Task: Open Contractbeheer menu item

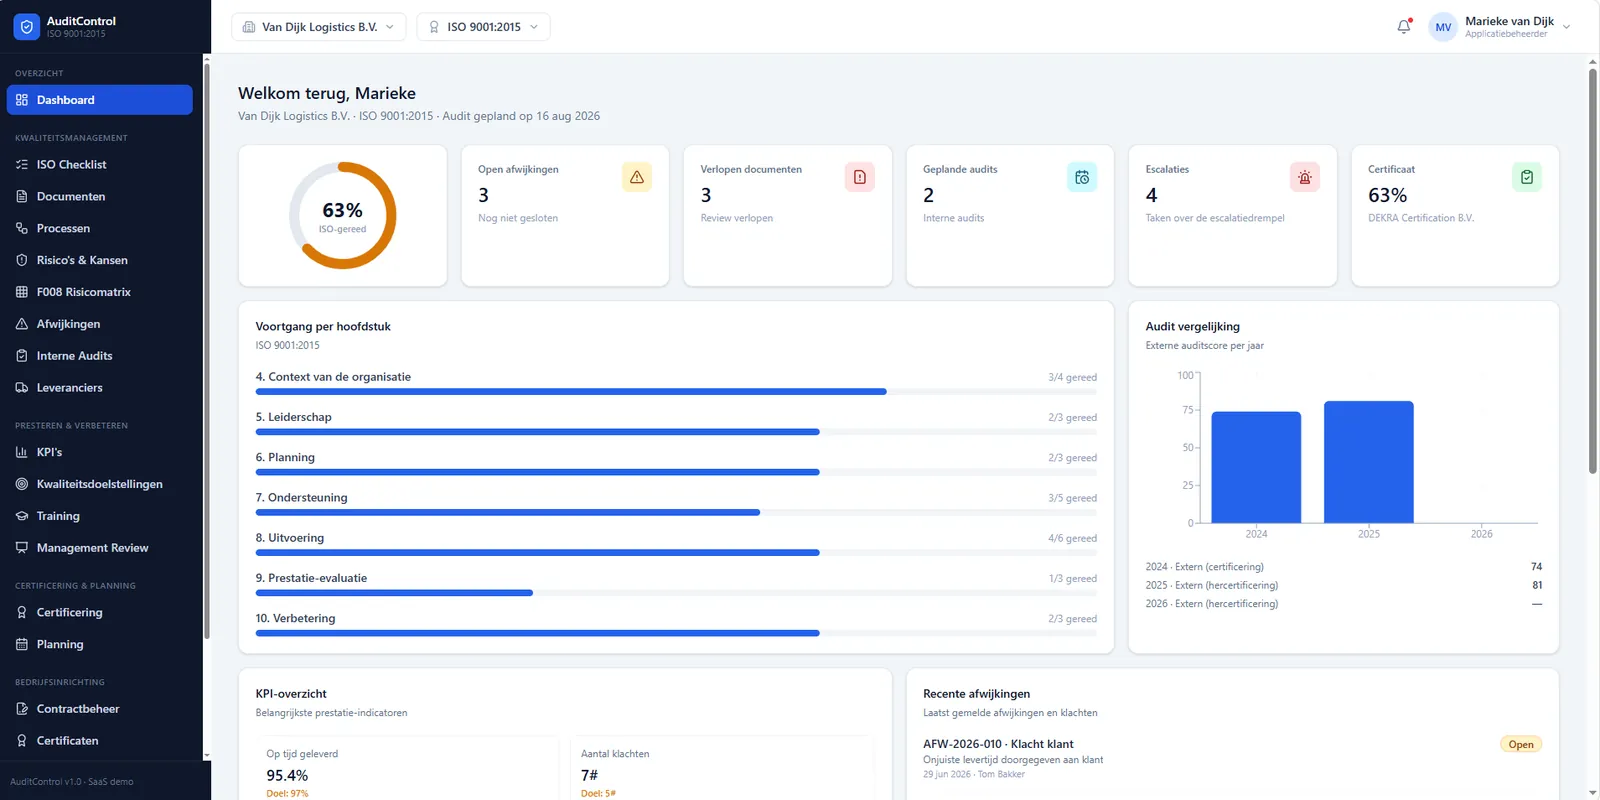Action: 99,709
